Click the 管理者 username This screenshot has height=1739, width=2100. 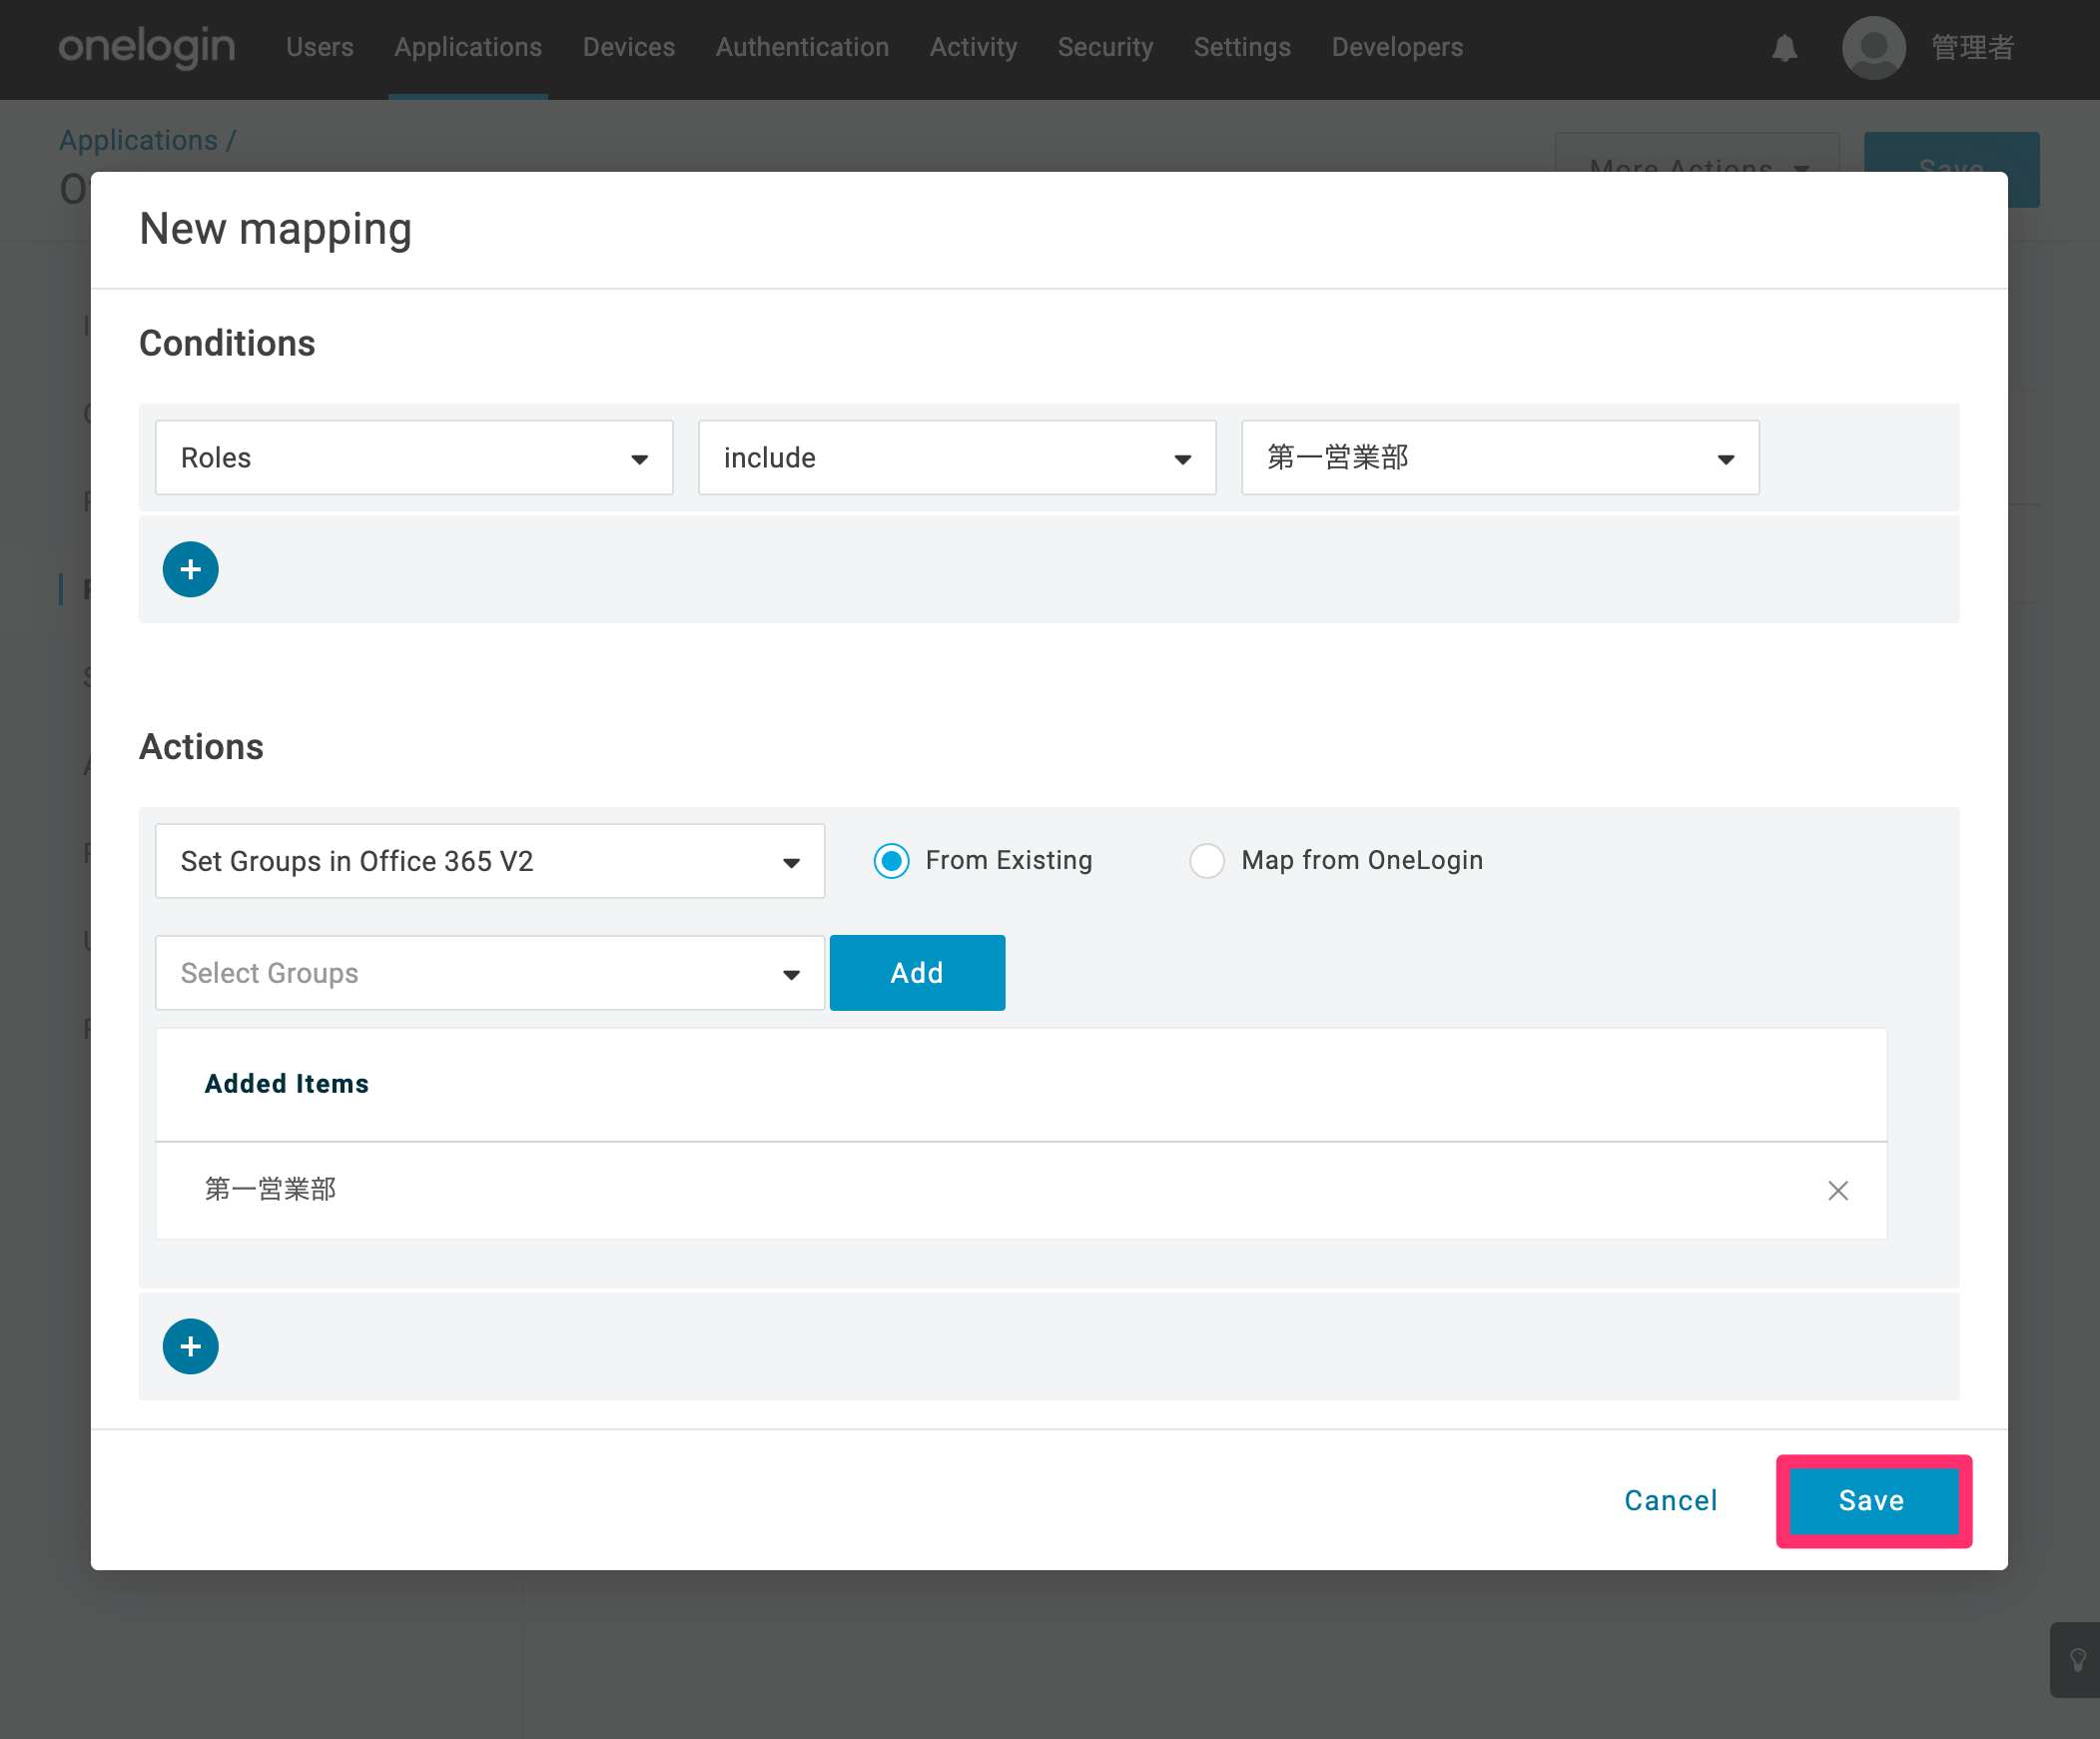click(1973, 47)
